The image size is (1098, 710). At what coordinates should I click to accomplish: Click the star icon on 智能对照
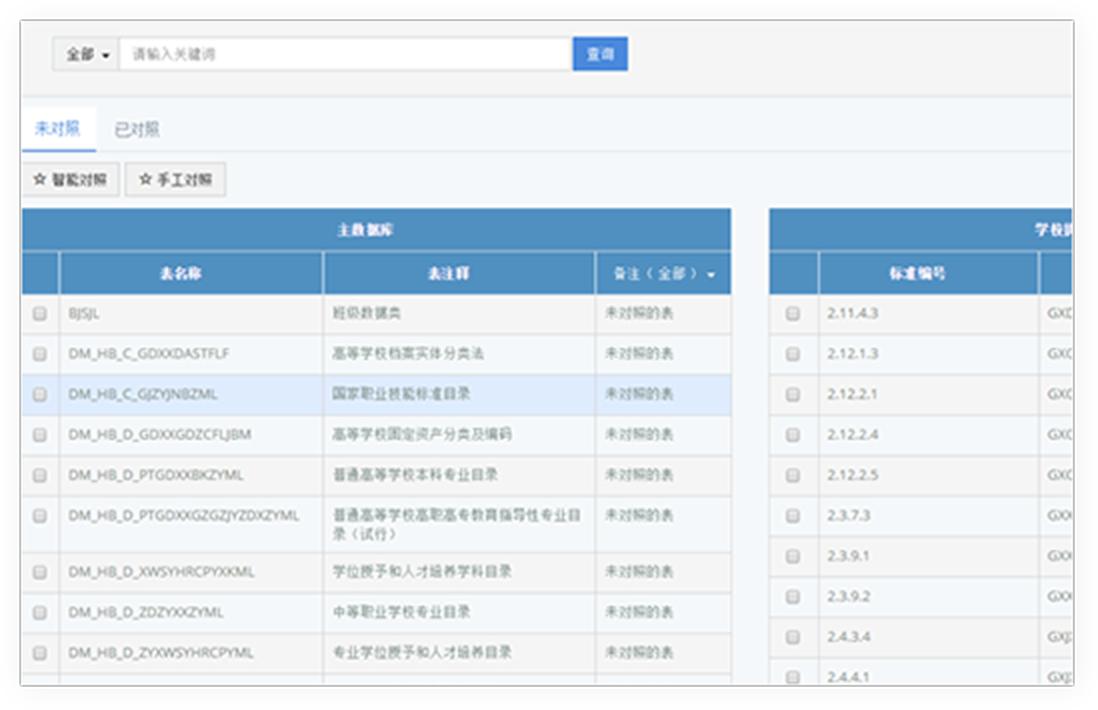[40, 180]
